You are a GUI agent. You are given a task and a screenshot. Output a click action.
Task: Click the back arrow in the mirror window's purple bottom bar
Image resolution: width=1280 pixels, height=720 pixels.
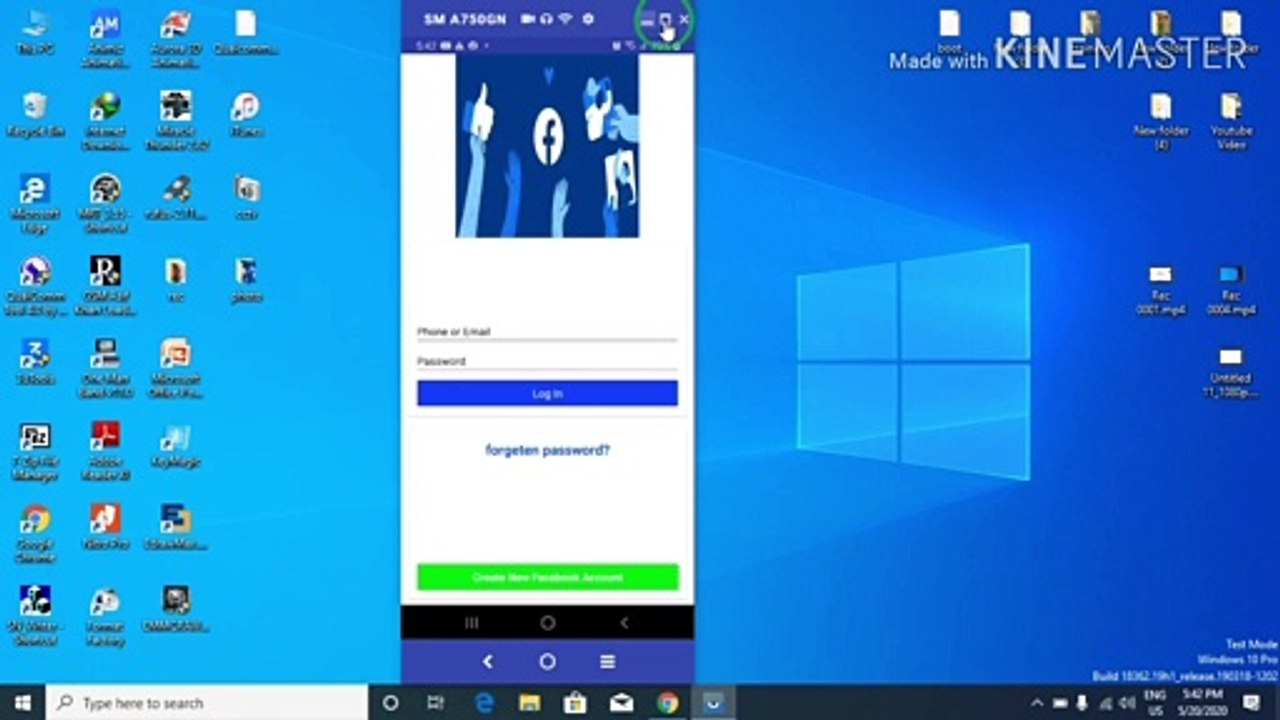pyautogui.click(x=488, y=661)
